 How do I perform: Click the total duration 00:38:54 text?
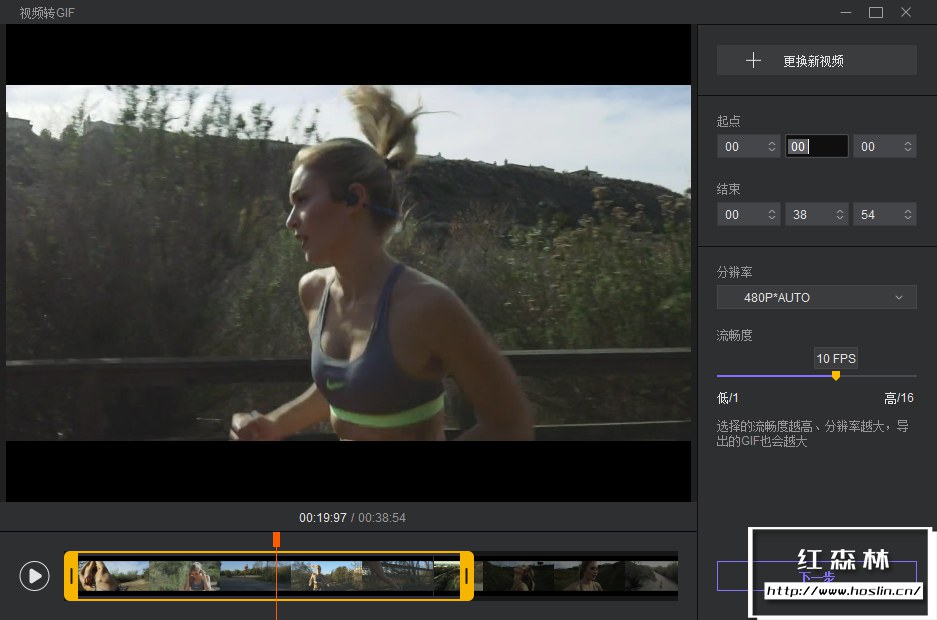tap(382, 518)
